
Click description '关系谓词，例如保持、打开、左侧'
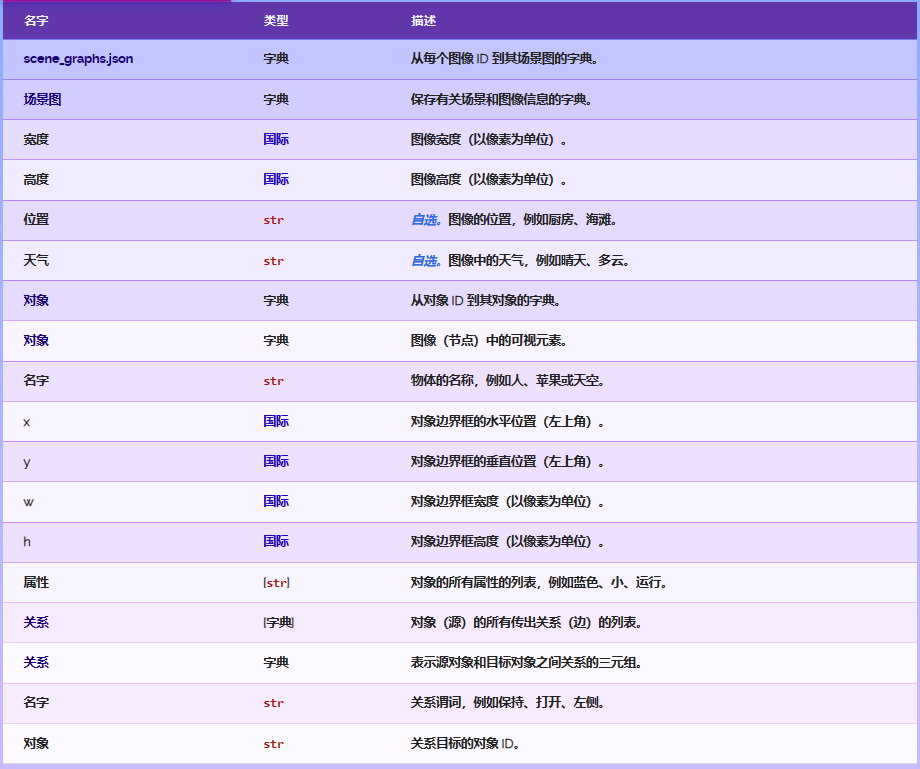click(x=507, y=702)
